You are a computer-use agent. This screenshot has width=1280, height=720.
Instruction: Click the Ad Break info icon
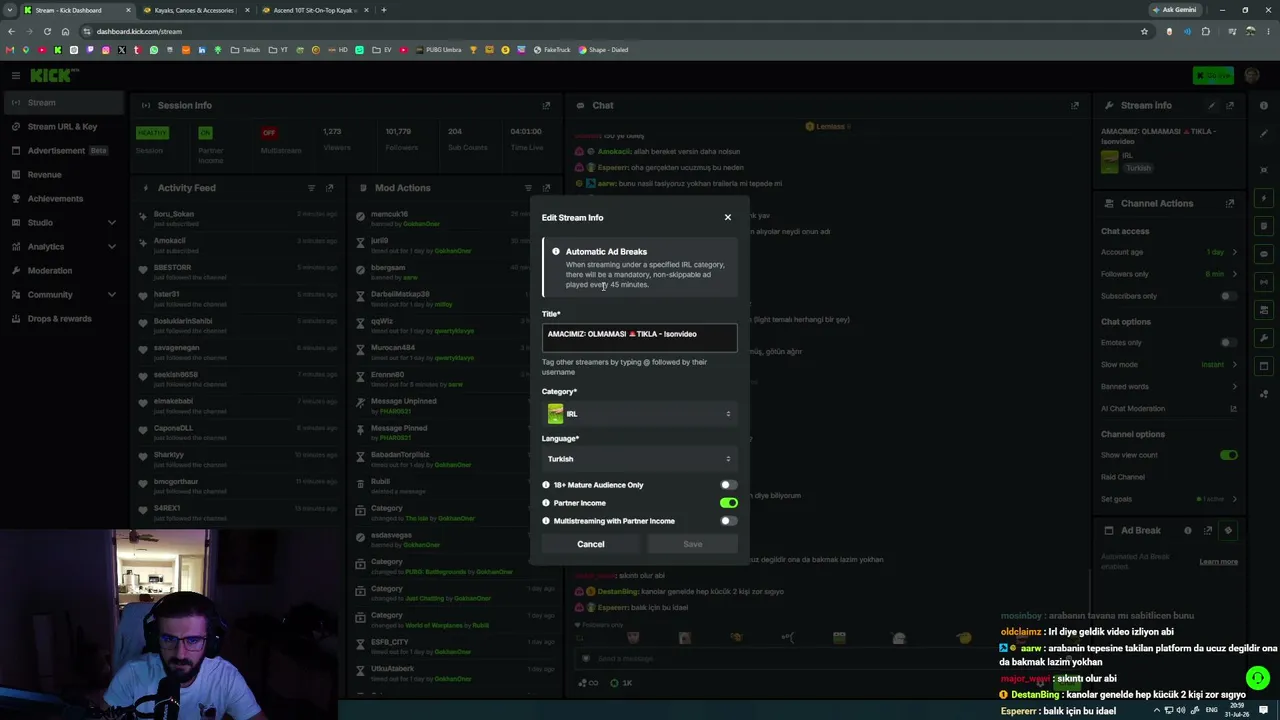(1188, 531)
